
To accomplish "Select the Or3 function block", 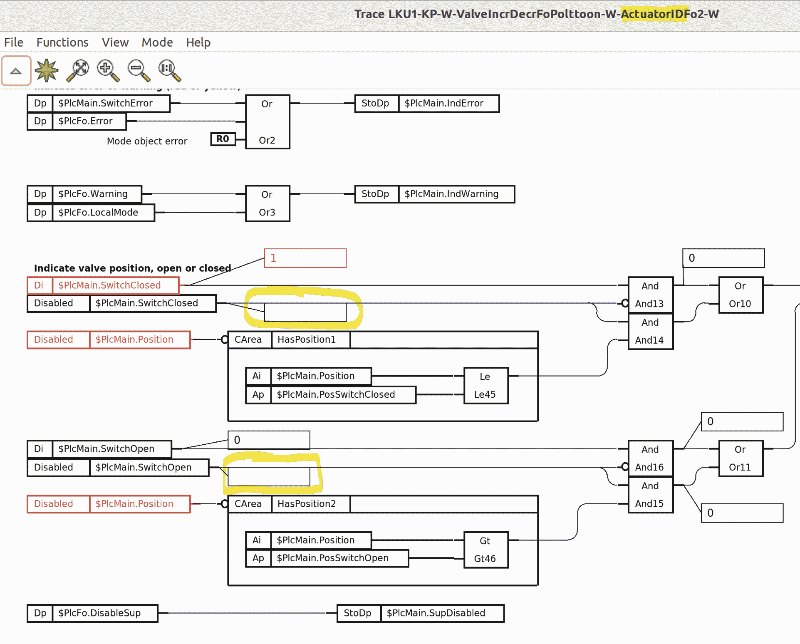I will pyautogui.click(x=267, y=203).
